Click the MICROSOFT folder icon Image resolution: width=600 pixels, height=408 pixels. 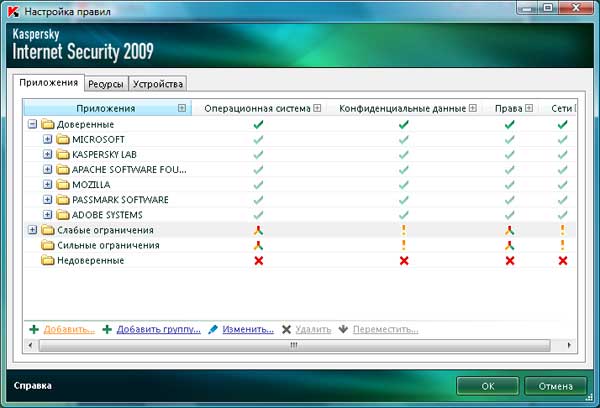click(63, 139)
